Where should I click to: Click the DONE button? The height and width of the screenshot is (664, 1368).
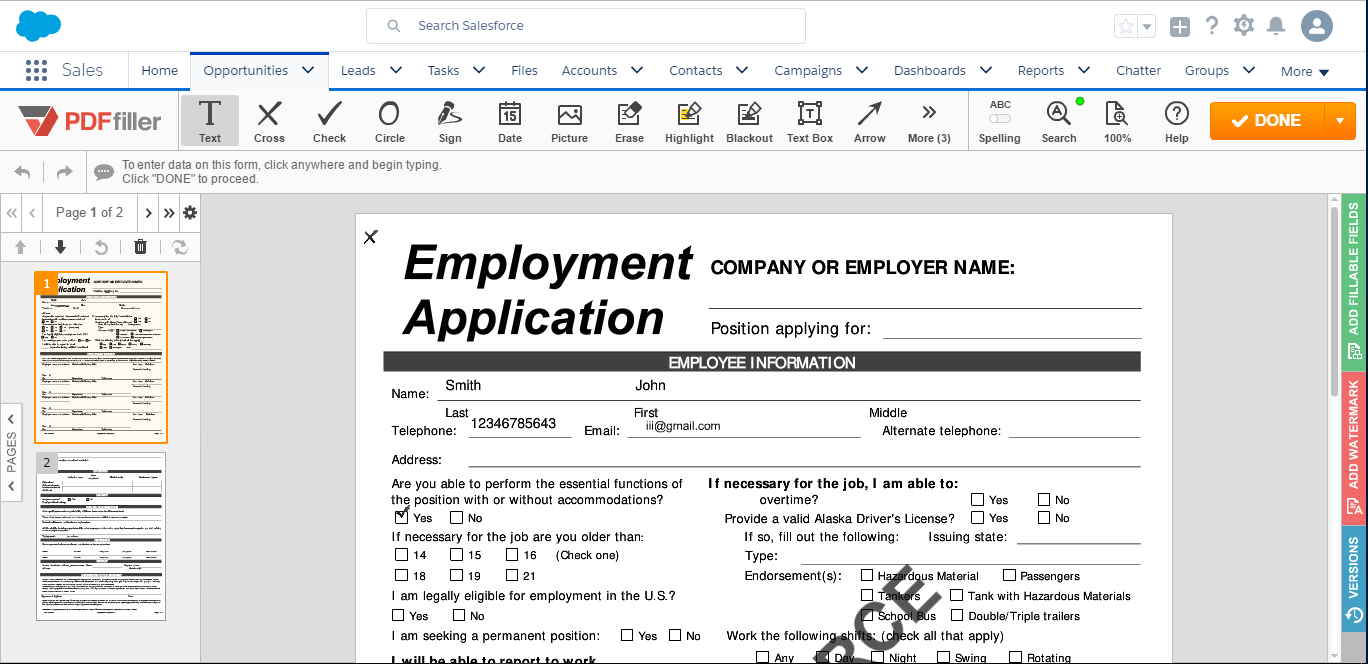pos(1267,121)
